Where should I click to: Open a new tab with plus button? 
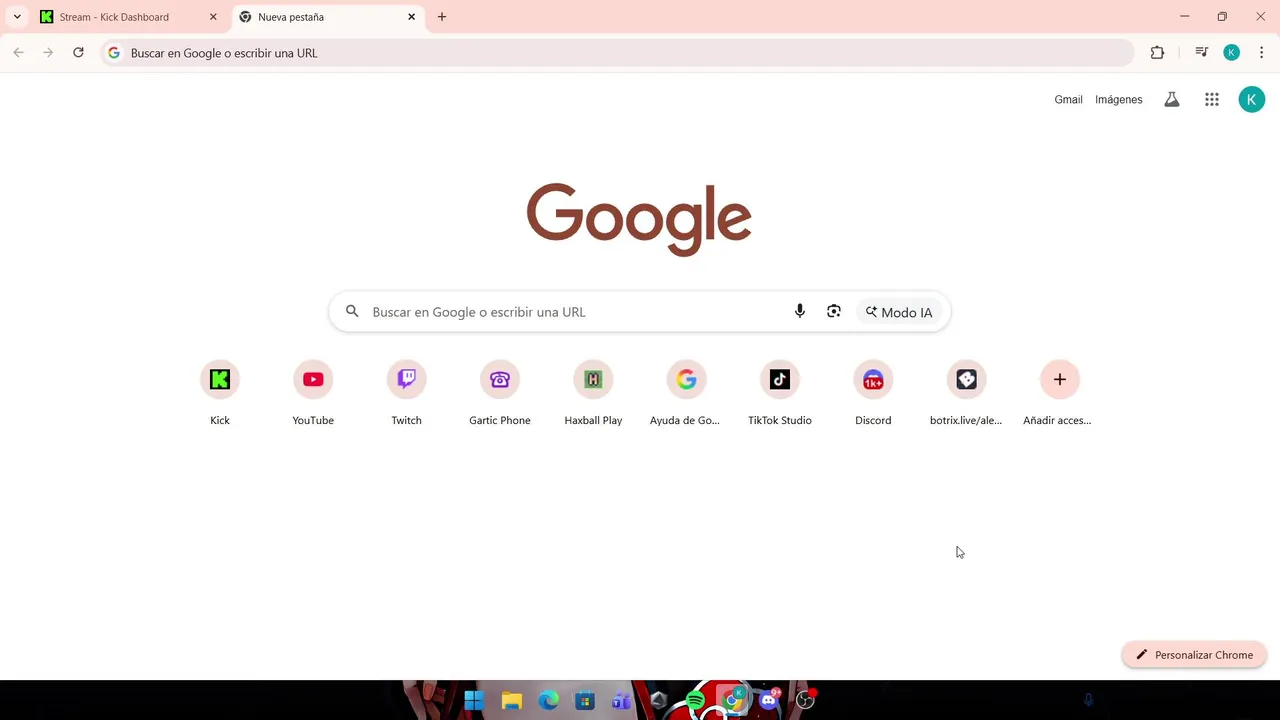point(442,17)
